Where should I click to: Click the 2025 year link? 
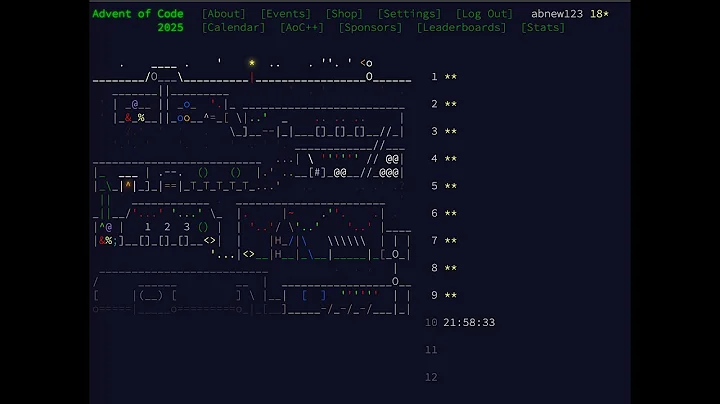(x=170, y=28)
